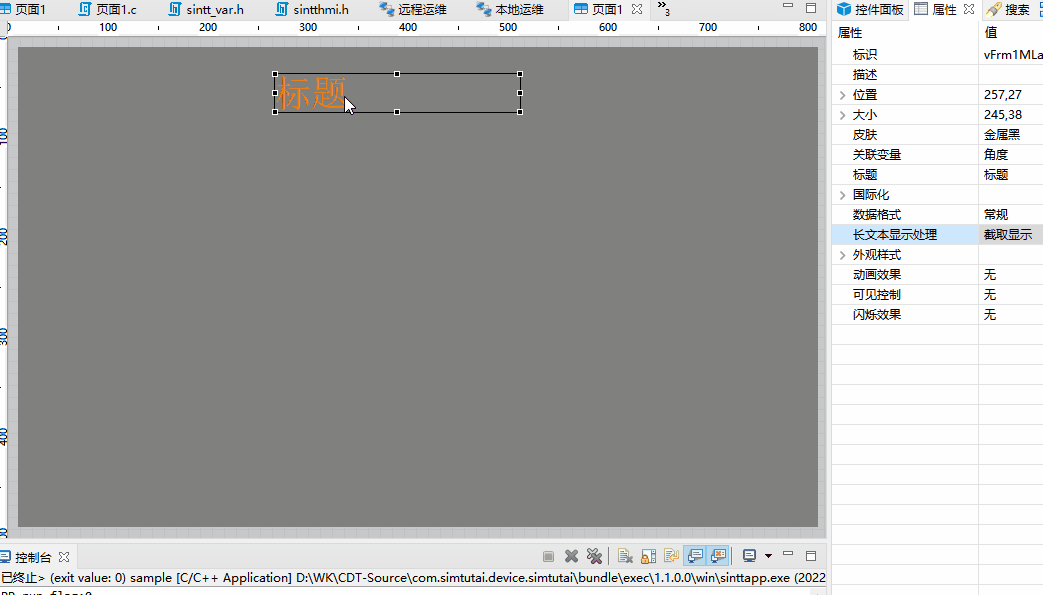Expand the 外观样式 property group
Image resolution: width=1043 pixels, height=595 pixels.
(843, 255)
